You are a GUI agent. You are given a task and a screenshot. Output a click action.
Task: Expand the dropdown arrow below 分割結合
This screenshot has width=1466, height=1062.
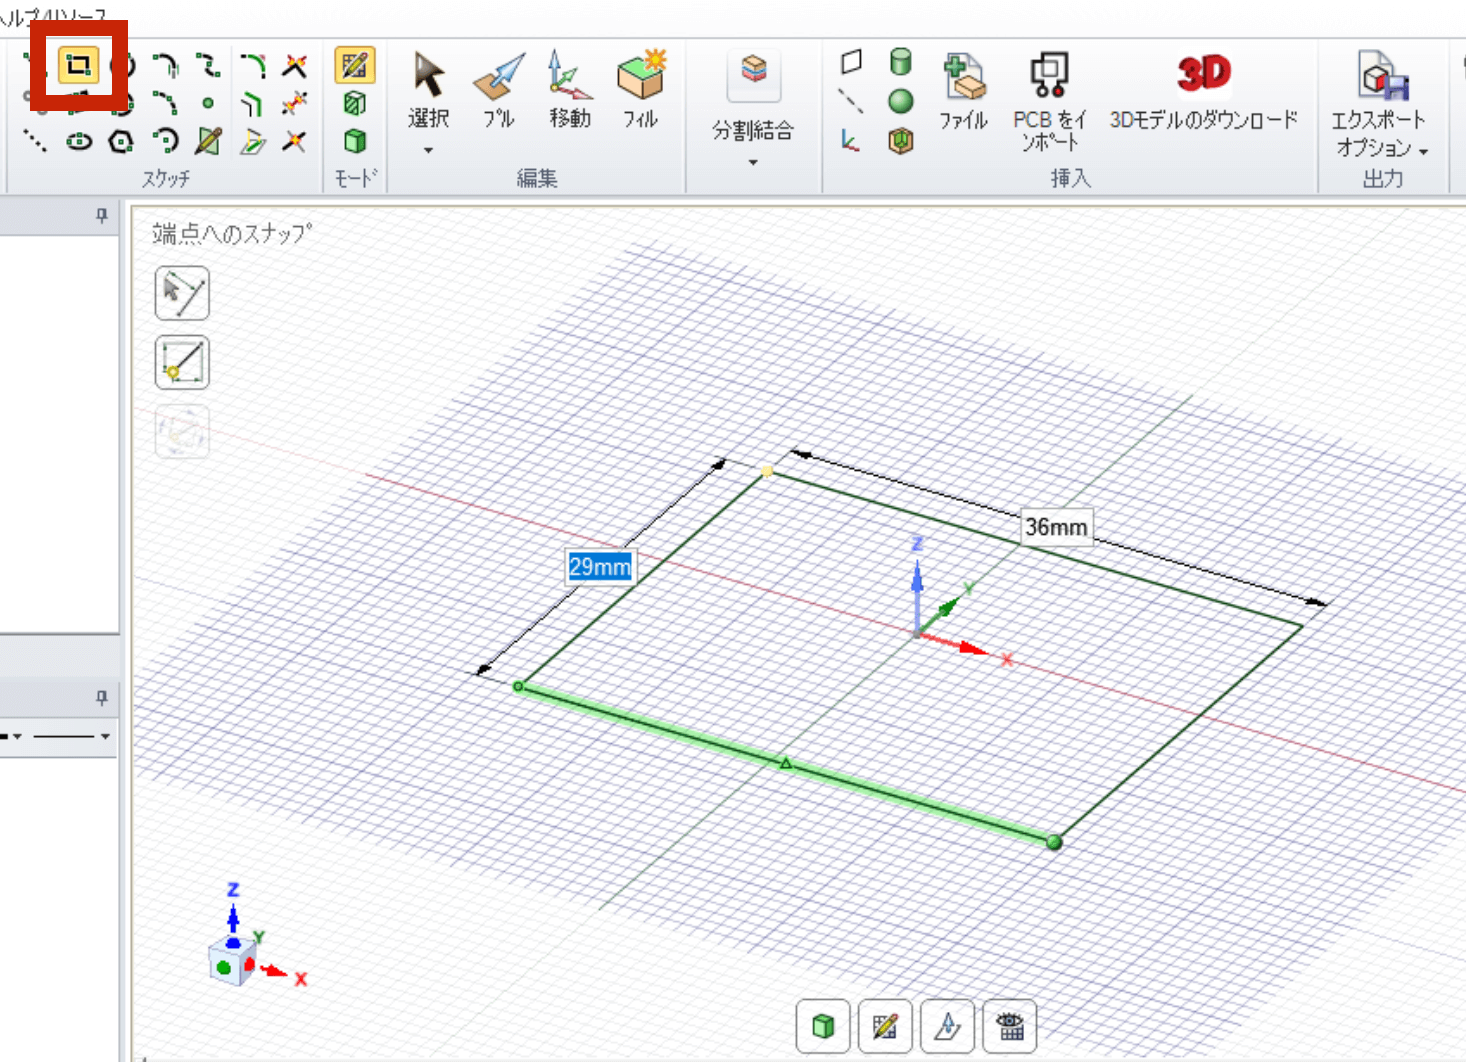pos(753,163)
